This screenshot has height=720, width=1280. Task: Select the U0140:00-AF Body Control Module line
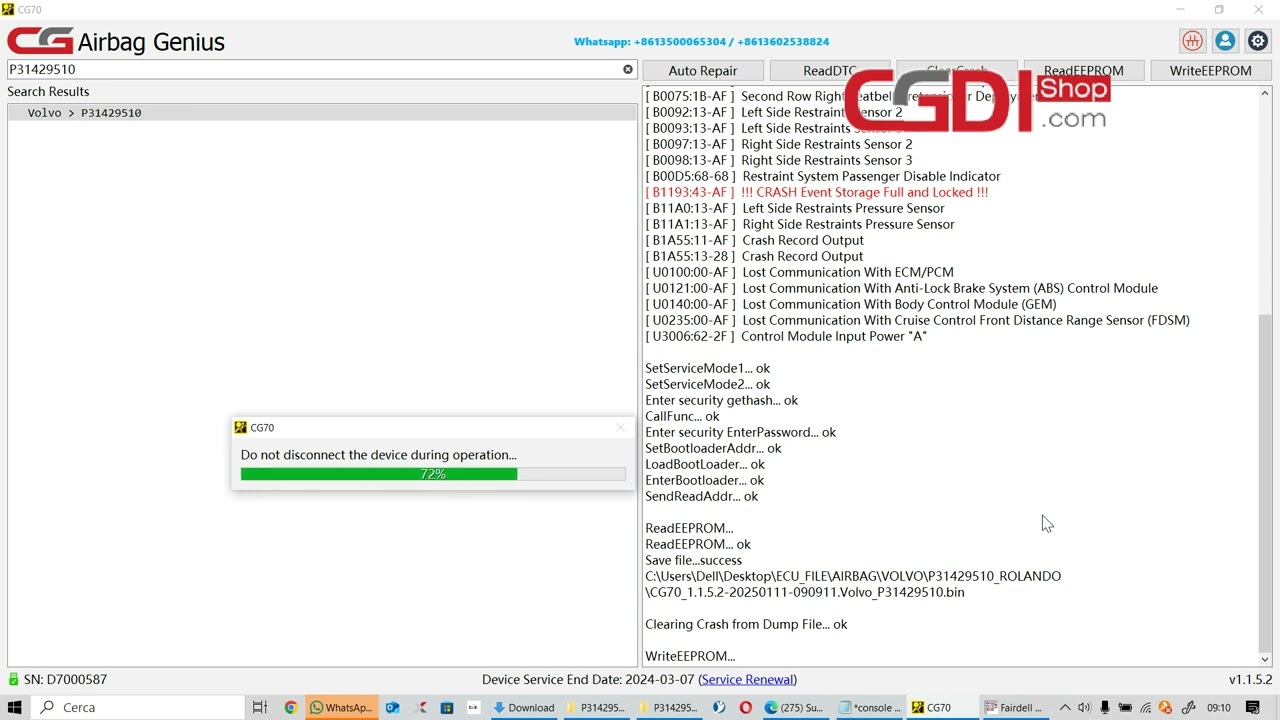tap(851, 304)
